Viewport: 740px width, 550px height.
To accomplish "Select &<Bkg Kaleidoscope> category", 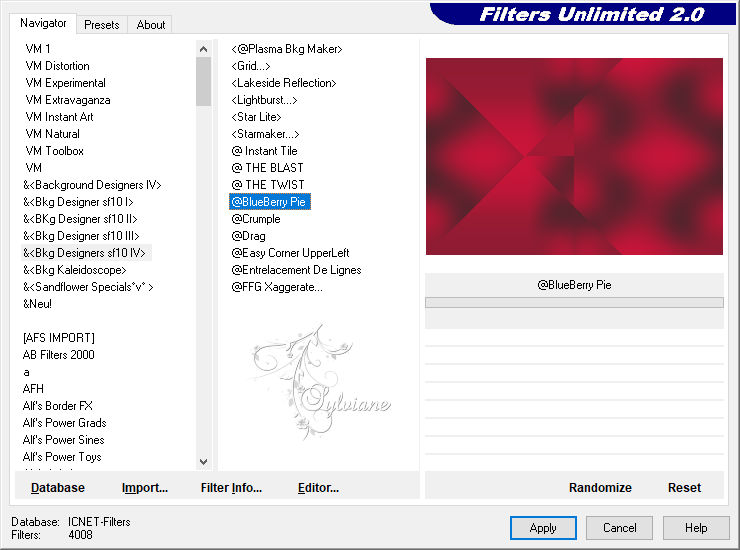I will (75, 270).
